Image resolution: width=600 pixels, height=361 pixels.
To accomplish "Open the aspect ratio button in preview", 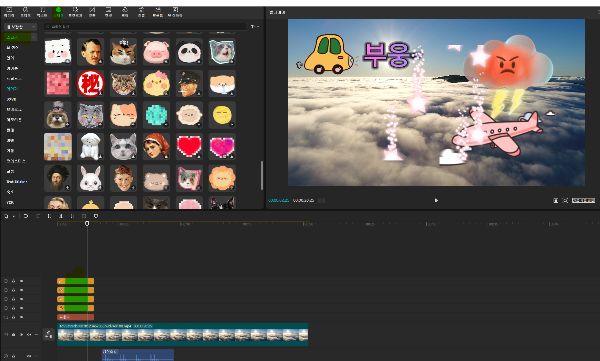I will click(x=583, y=200).
